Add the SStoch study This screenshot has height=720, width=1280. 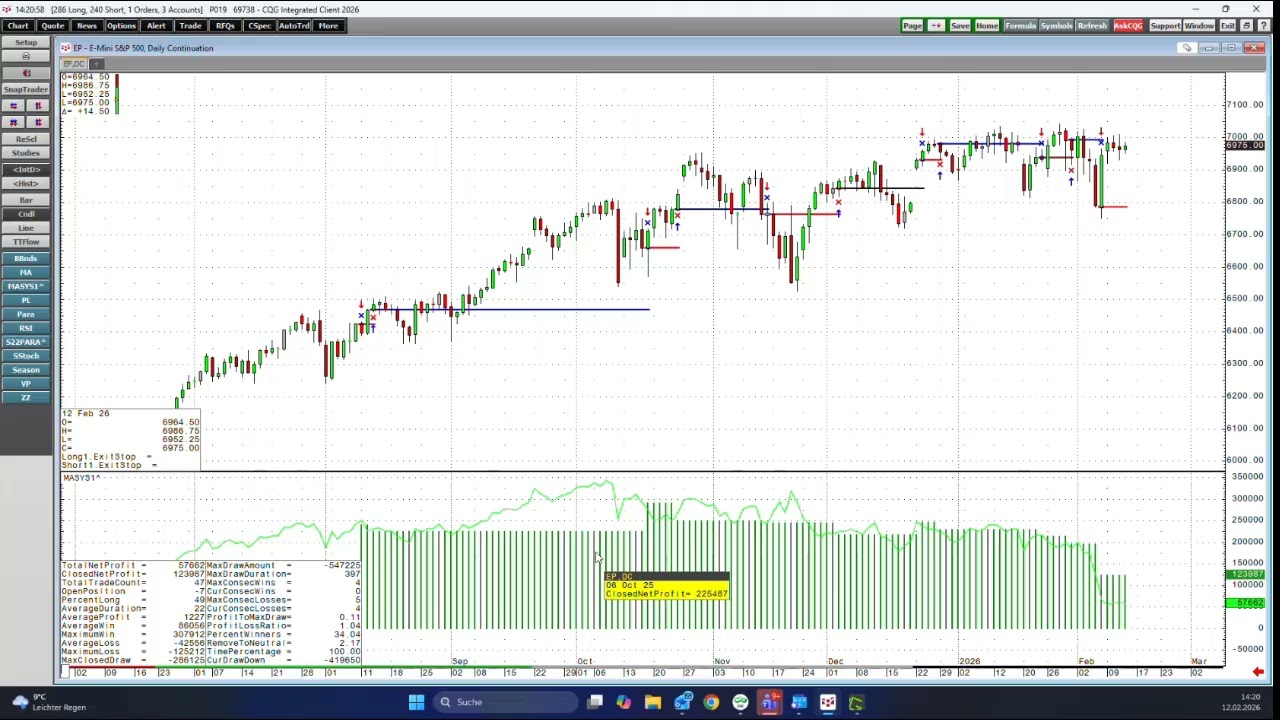coord(26,356)
